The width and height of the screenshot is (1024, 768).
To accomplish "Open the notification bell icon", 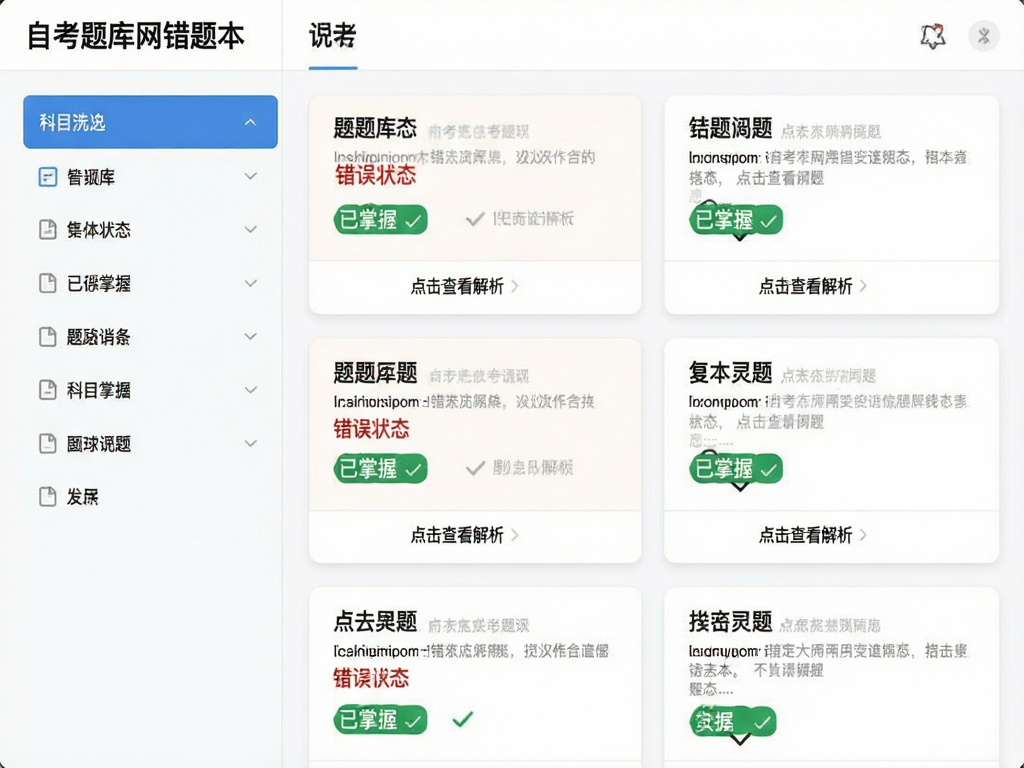I will pyautogui.click(x=933, y=37).
